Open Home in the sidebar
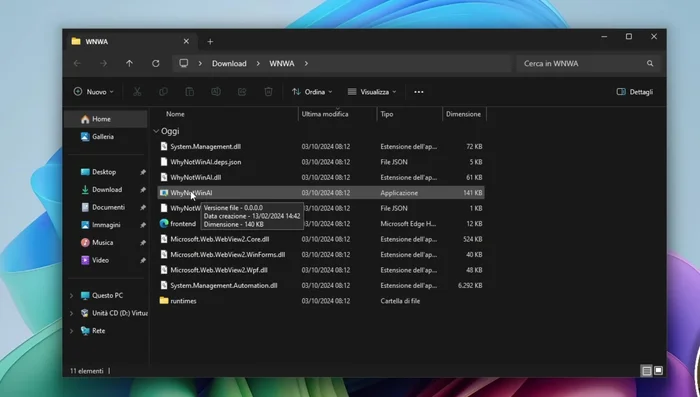The height and width of the screenshot is (397, 700). tap(106, 119)
